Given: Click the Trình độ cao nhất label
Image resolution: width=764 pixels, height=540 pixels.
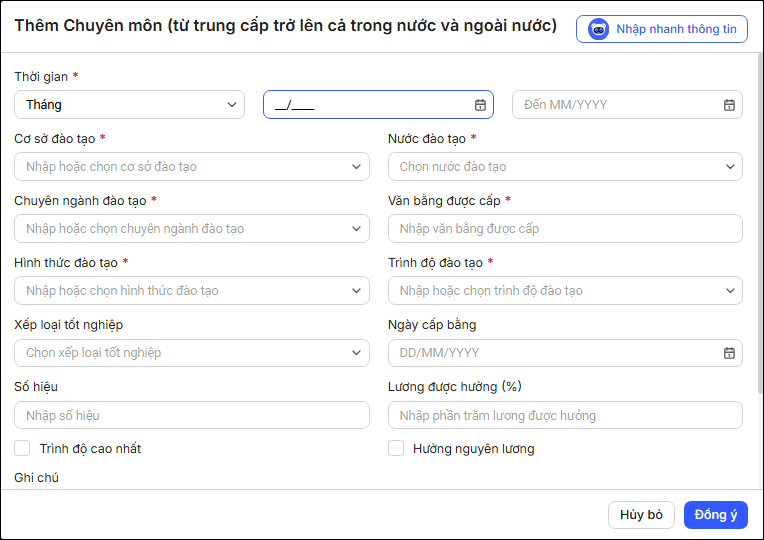Looking at the screenshot, I should [90, 448].
